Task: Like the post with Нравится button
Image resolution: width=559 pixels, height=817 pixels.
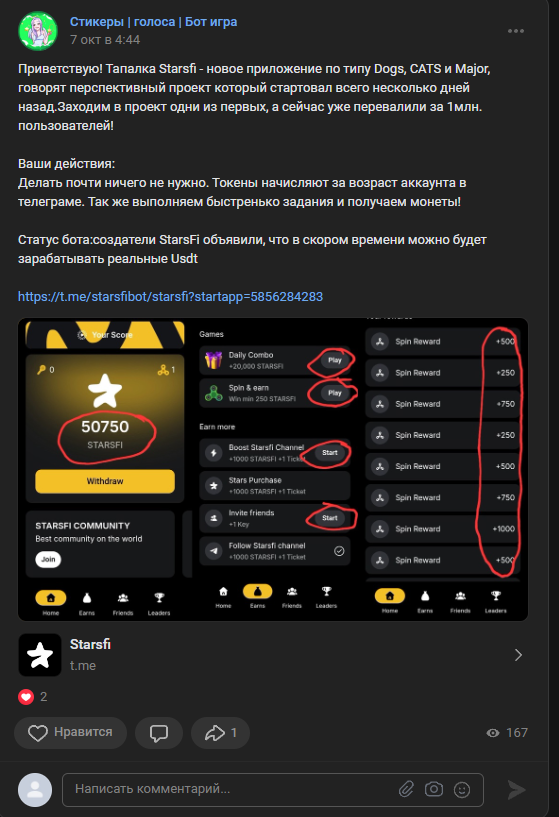Action: [70, 733]
